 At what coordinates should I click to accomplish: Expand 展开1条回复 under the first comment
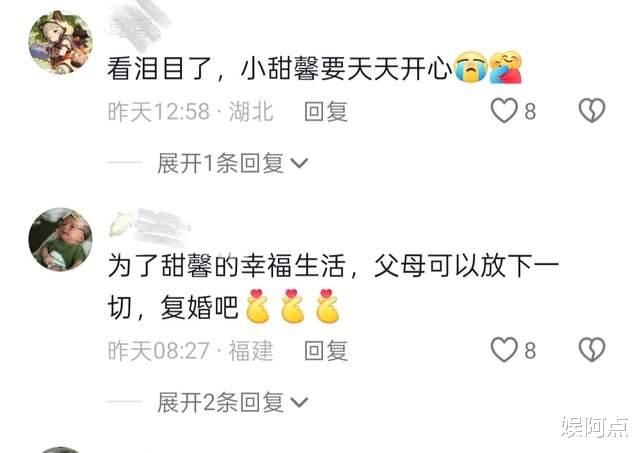click(220, 163)
